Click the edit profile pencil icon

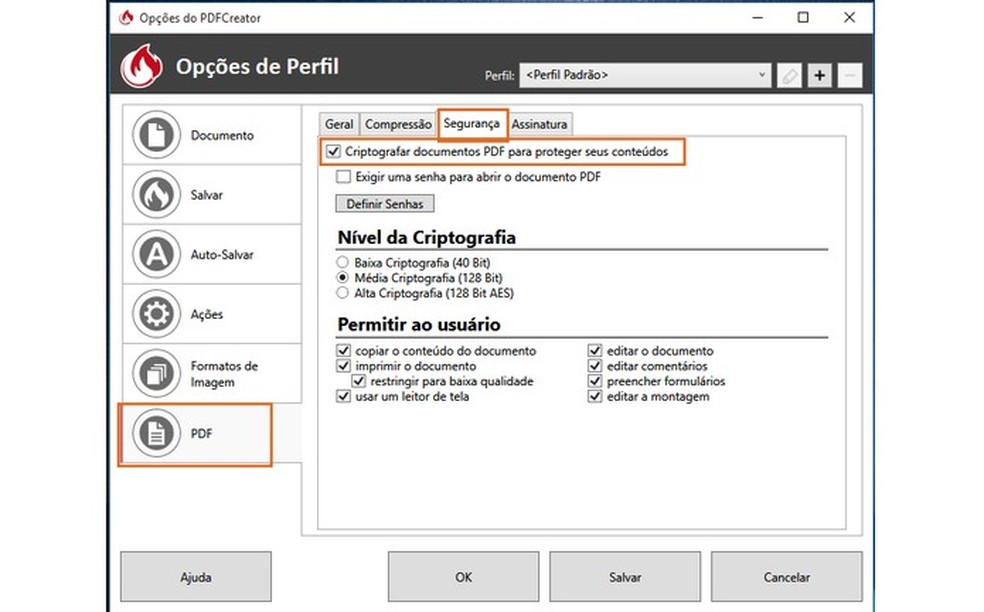(789, 74)
